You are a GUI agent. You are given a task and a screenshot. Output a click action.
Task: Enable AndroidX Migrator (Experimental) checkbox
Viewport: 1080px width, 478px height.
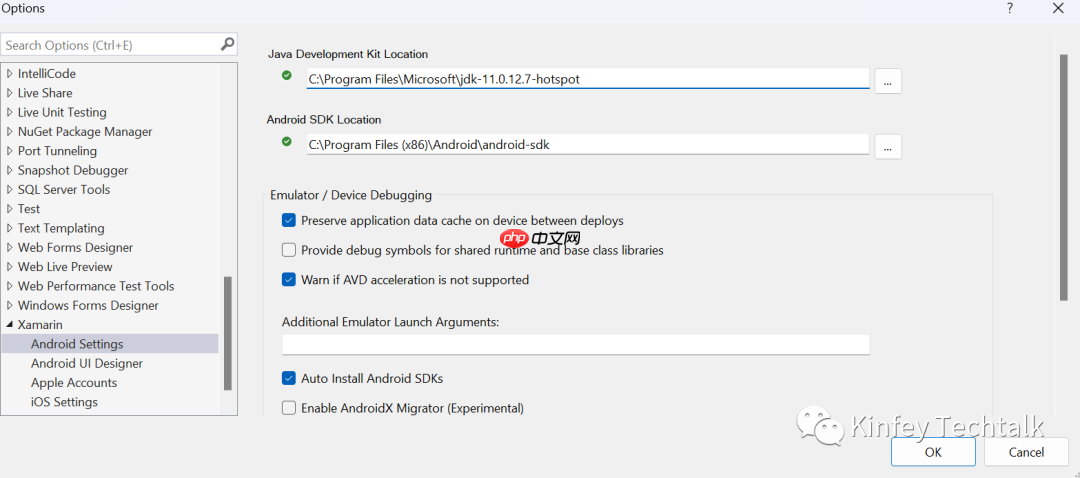click(289, 408)
